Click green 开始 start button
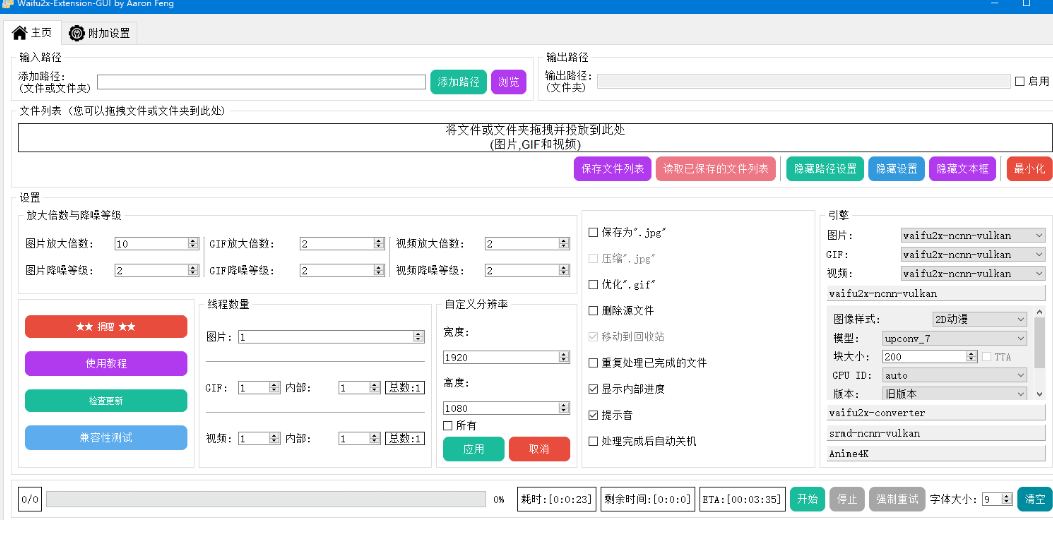Viewport: 1053px width, 543px height. (807, 499)
